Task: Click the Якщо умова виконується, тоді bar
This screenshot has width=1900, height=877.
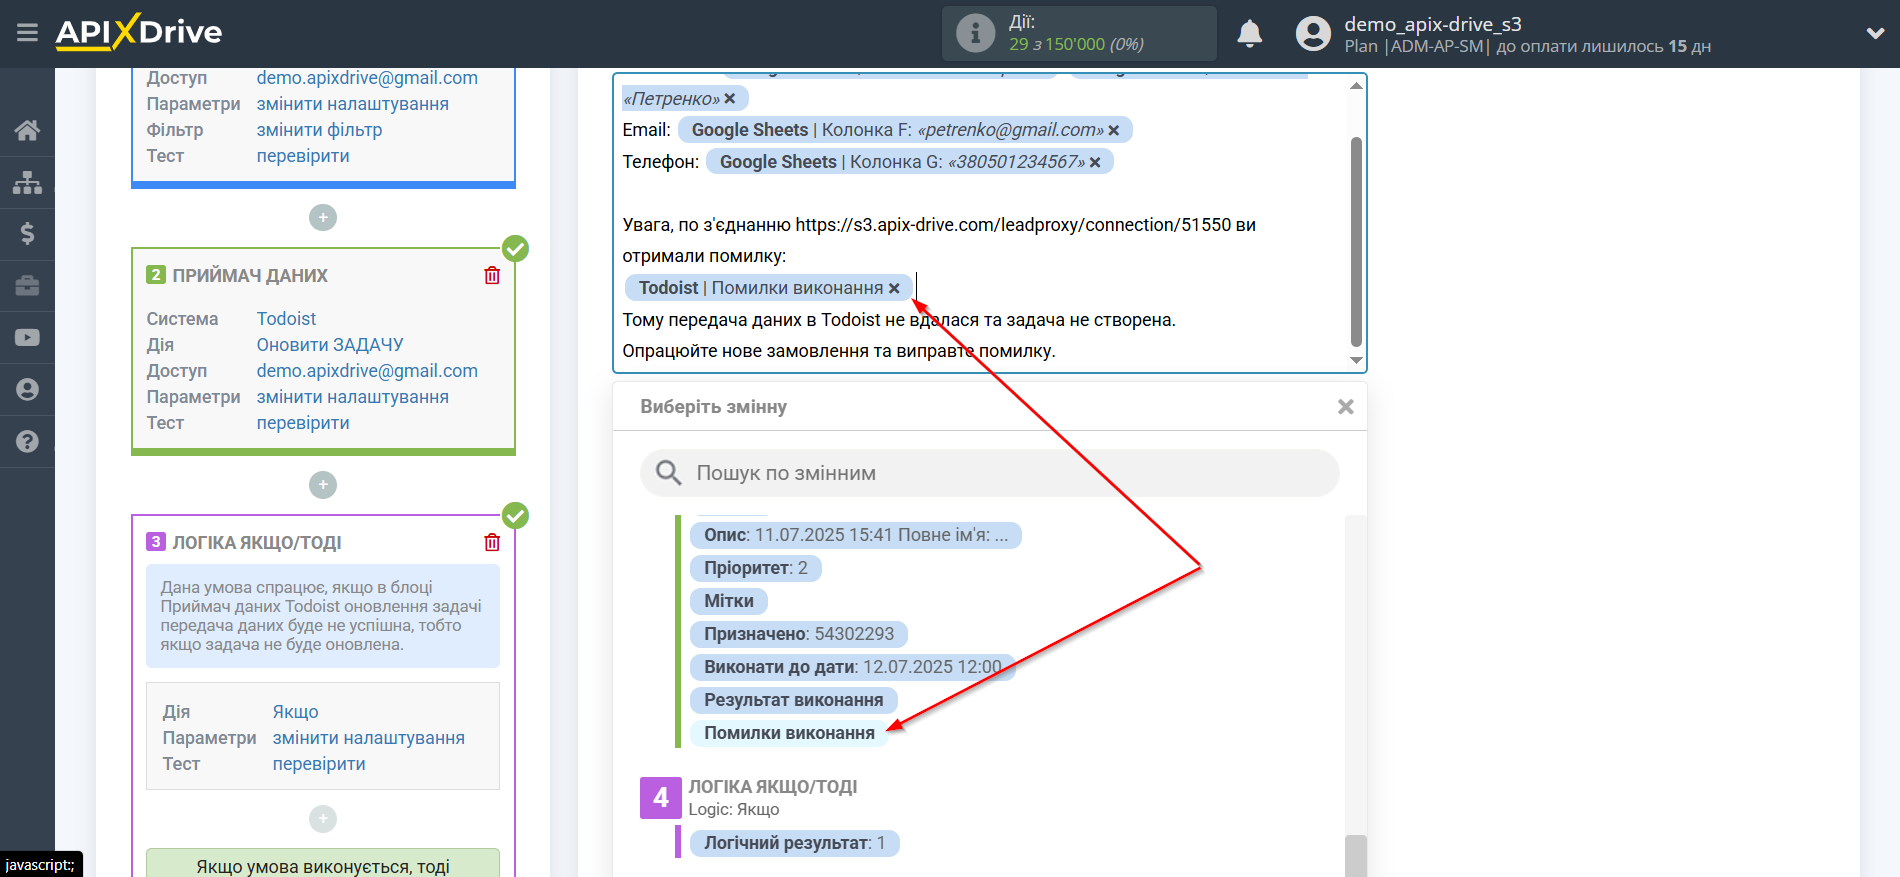Action: [323, 865]
